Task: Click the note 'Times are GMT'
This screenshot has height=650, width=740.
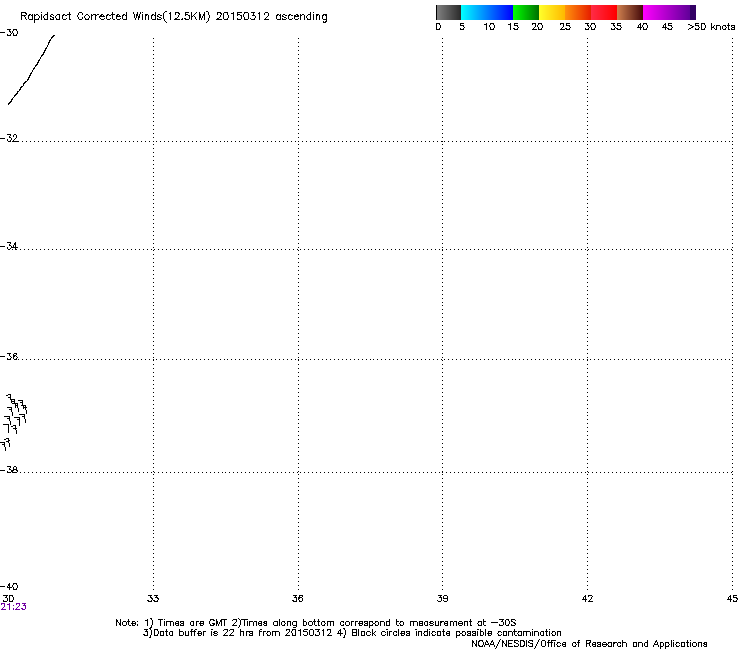Action: [x=192, y=623]
